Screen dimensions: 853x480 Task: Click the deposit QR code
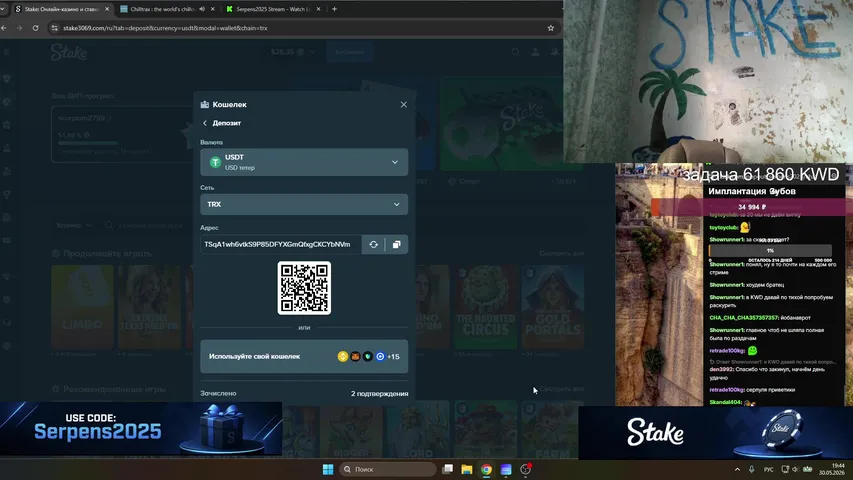point(304,288)
